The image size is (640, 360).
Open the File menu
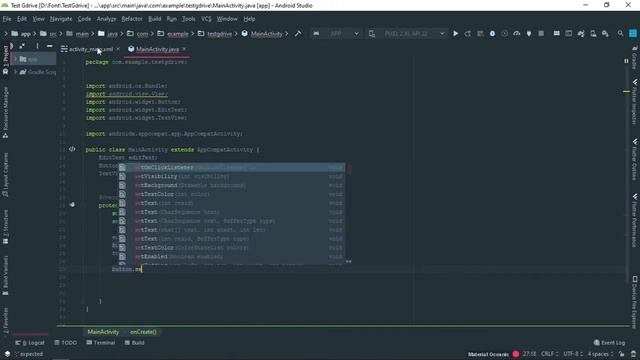tap(7, 19)
